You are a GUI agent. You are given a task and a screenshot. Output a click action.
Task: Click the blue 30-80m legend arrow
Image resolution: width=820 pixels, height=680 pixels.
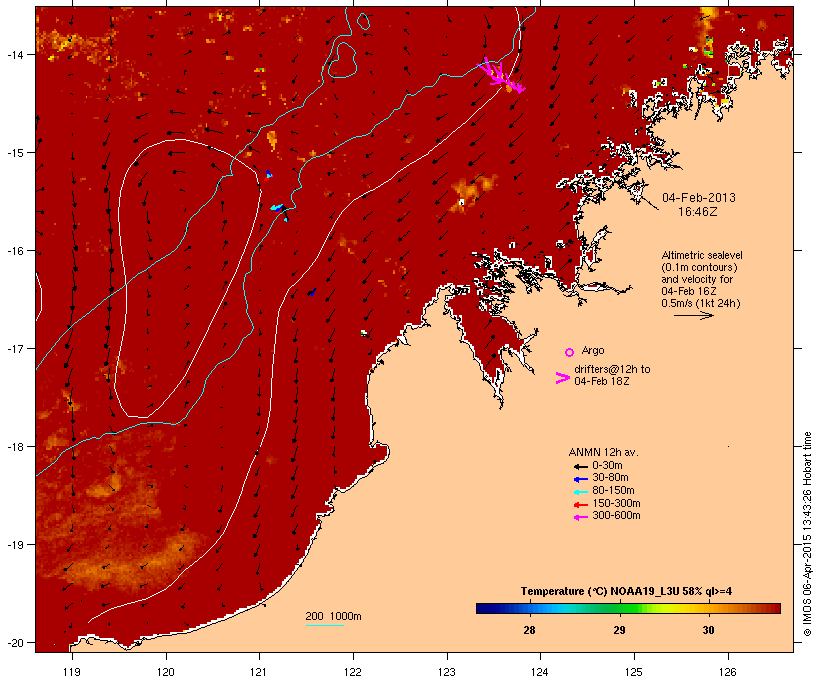point(581,479)
